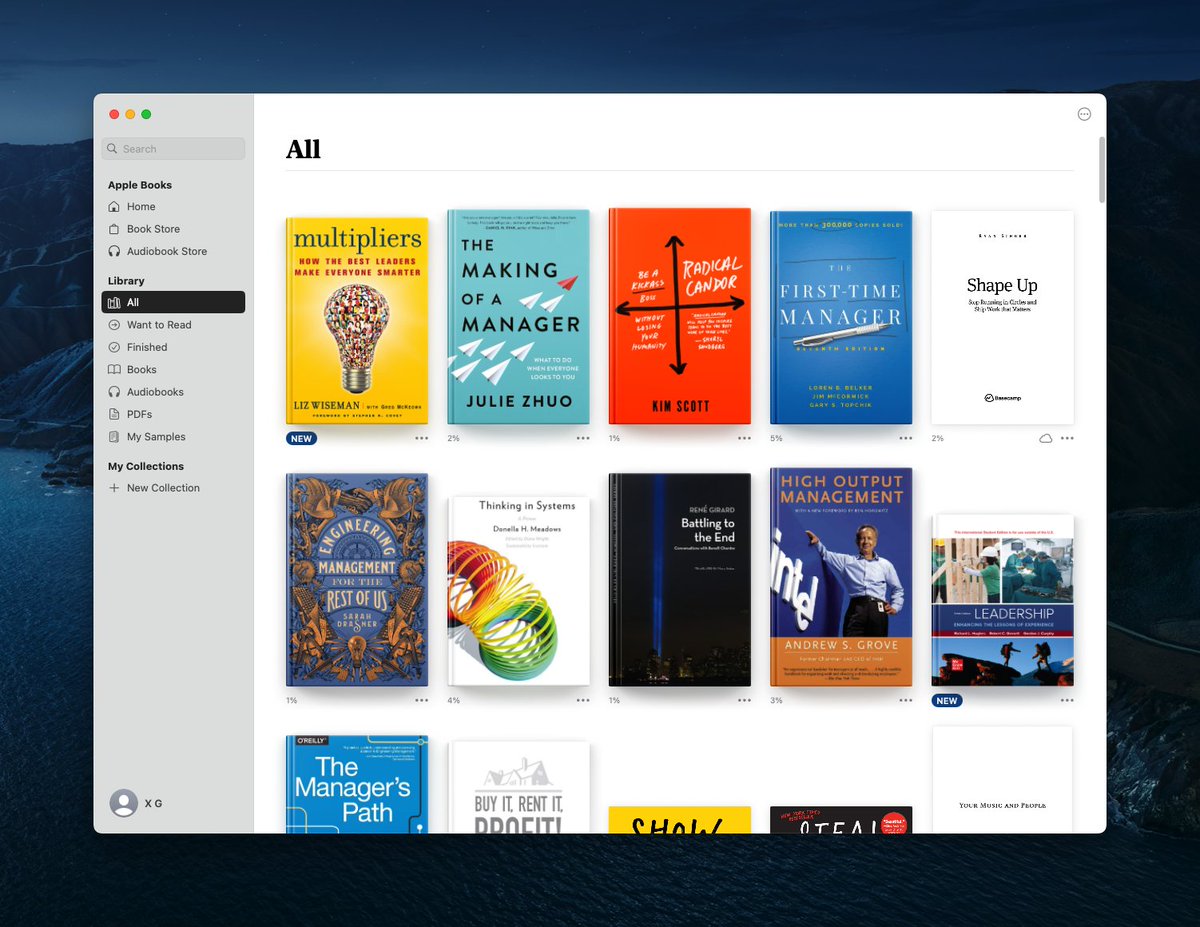
Task: Open Engineering Management for the Rest of Us
Action: (357, 580)
